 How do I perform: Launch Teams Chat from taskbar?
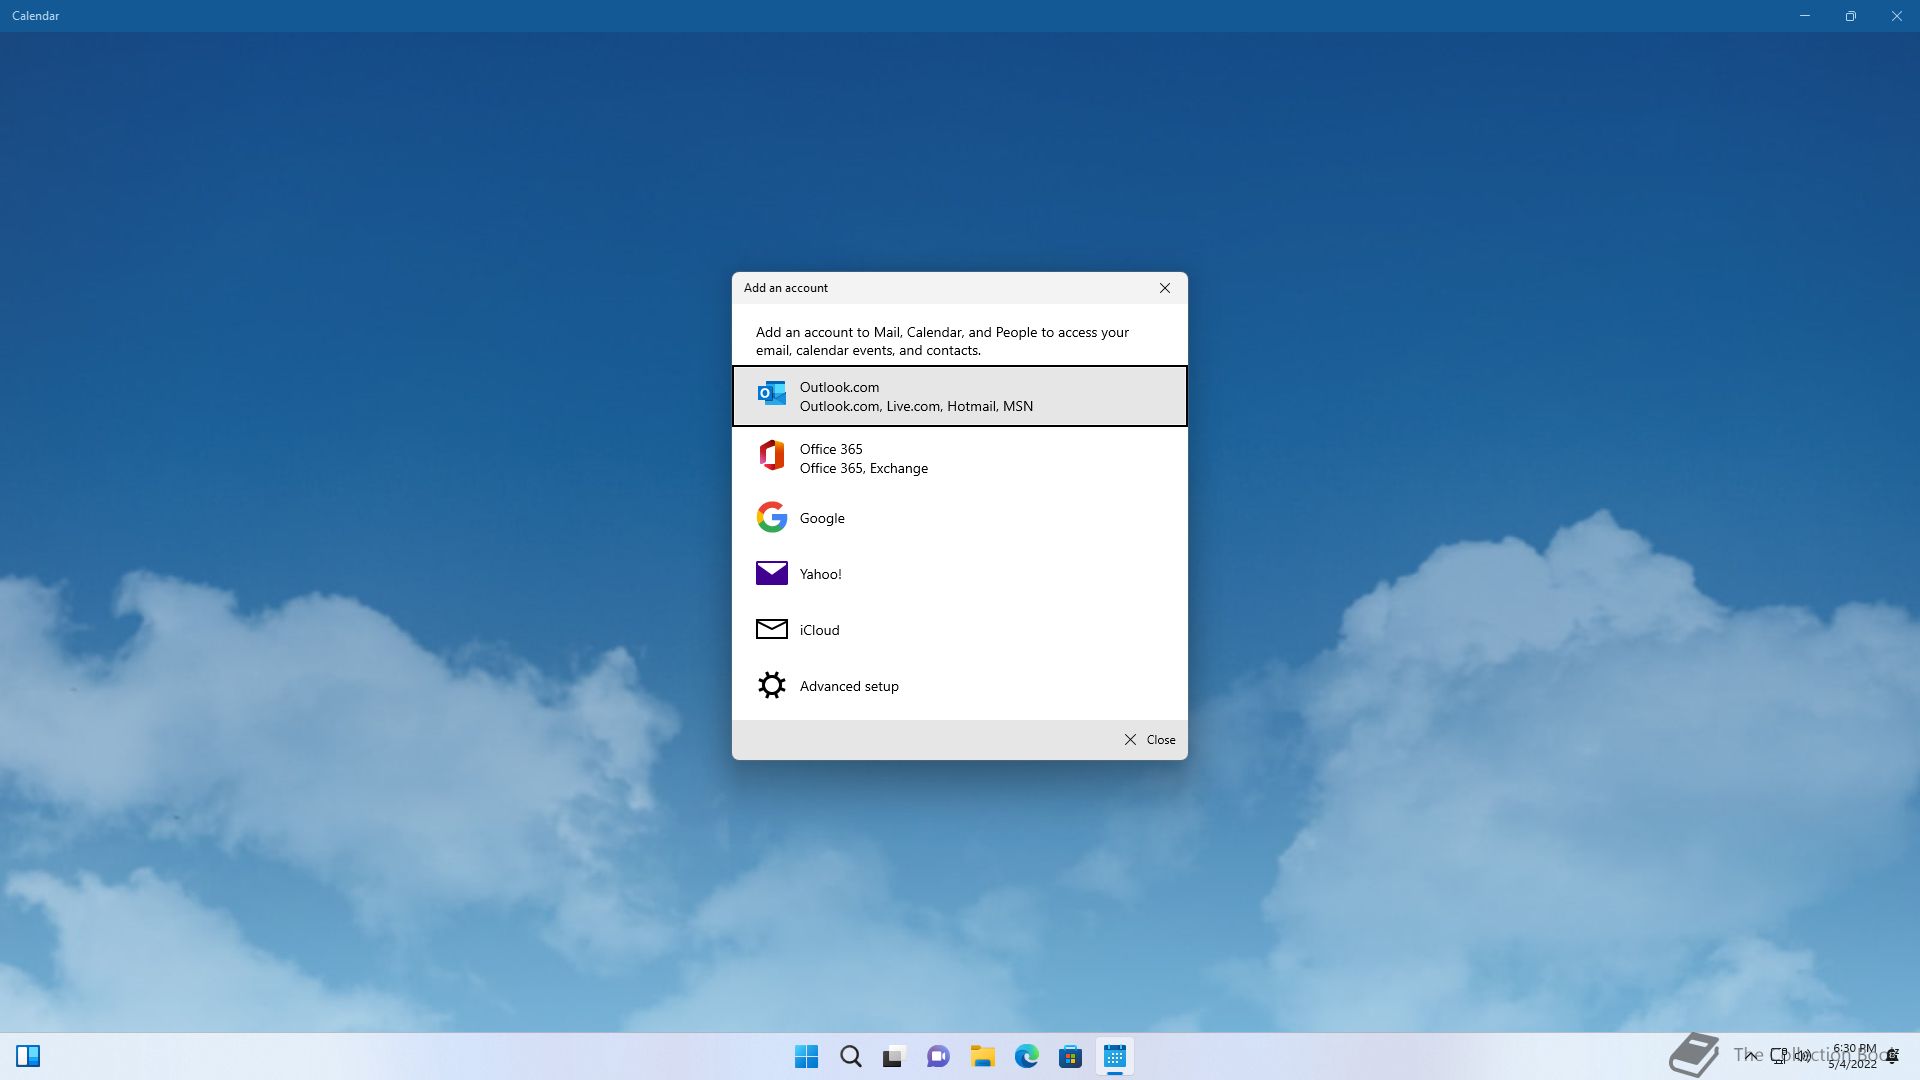point(938,1056)
